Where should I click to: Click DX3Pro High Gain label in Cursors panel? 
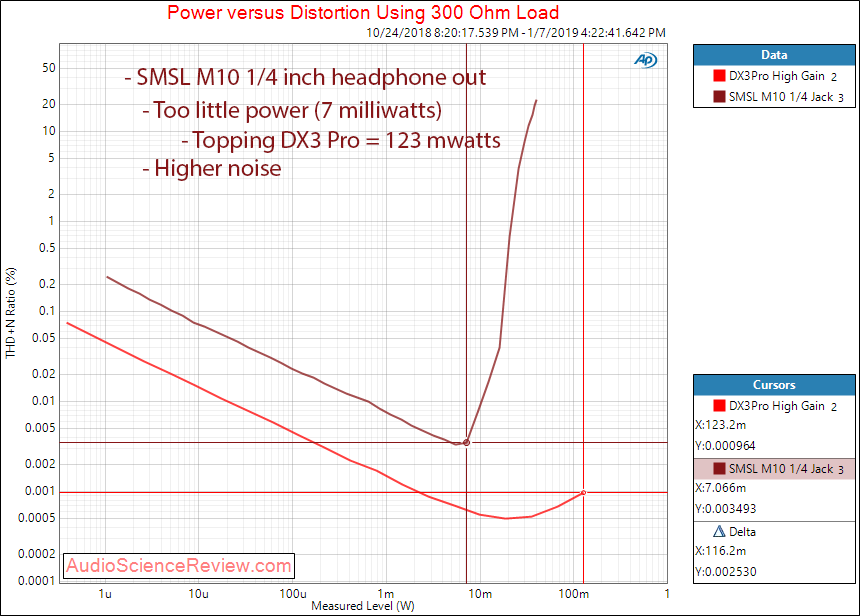click(777, 406)
